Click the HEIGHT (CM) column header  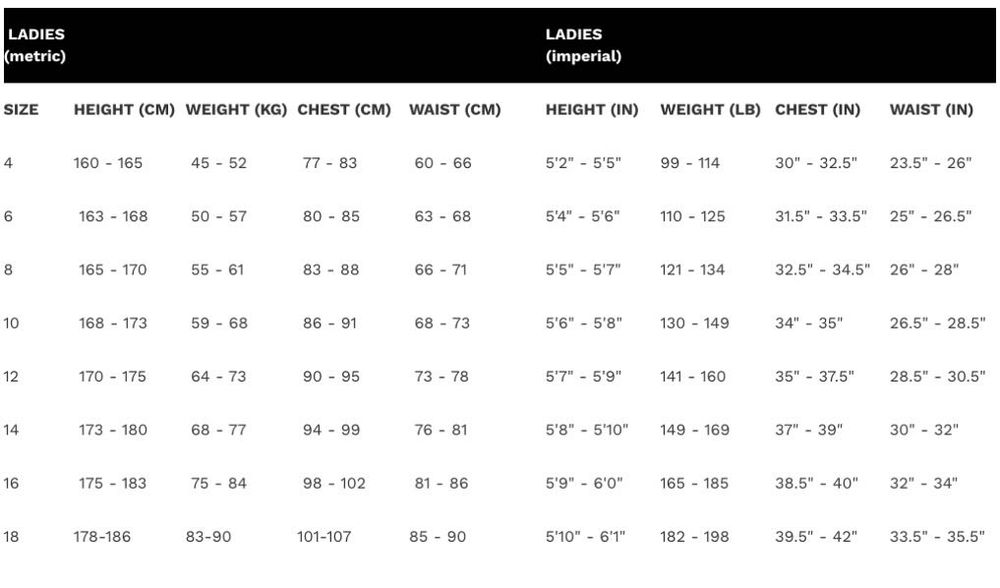pyautogui.click(x=125, y=110)
